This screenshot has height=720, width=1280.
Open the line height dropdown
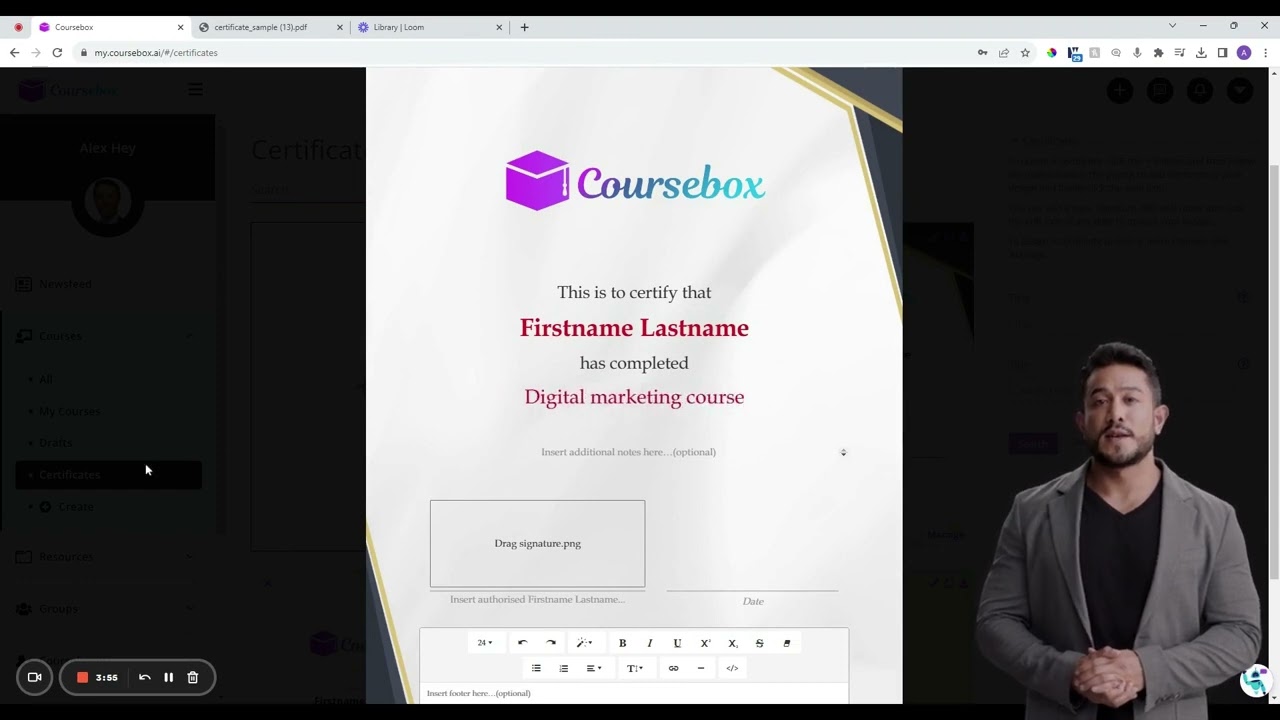point(635,668)
